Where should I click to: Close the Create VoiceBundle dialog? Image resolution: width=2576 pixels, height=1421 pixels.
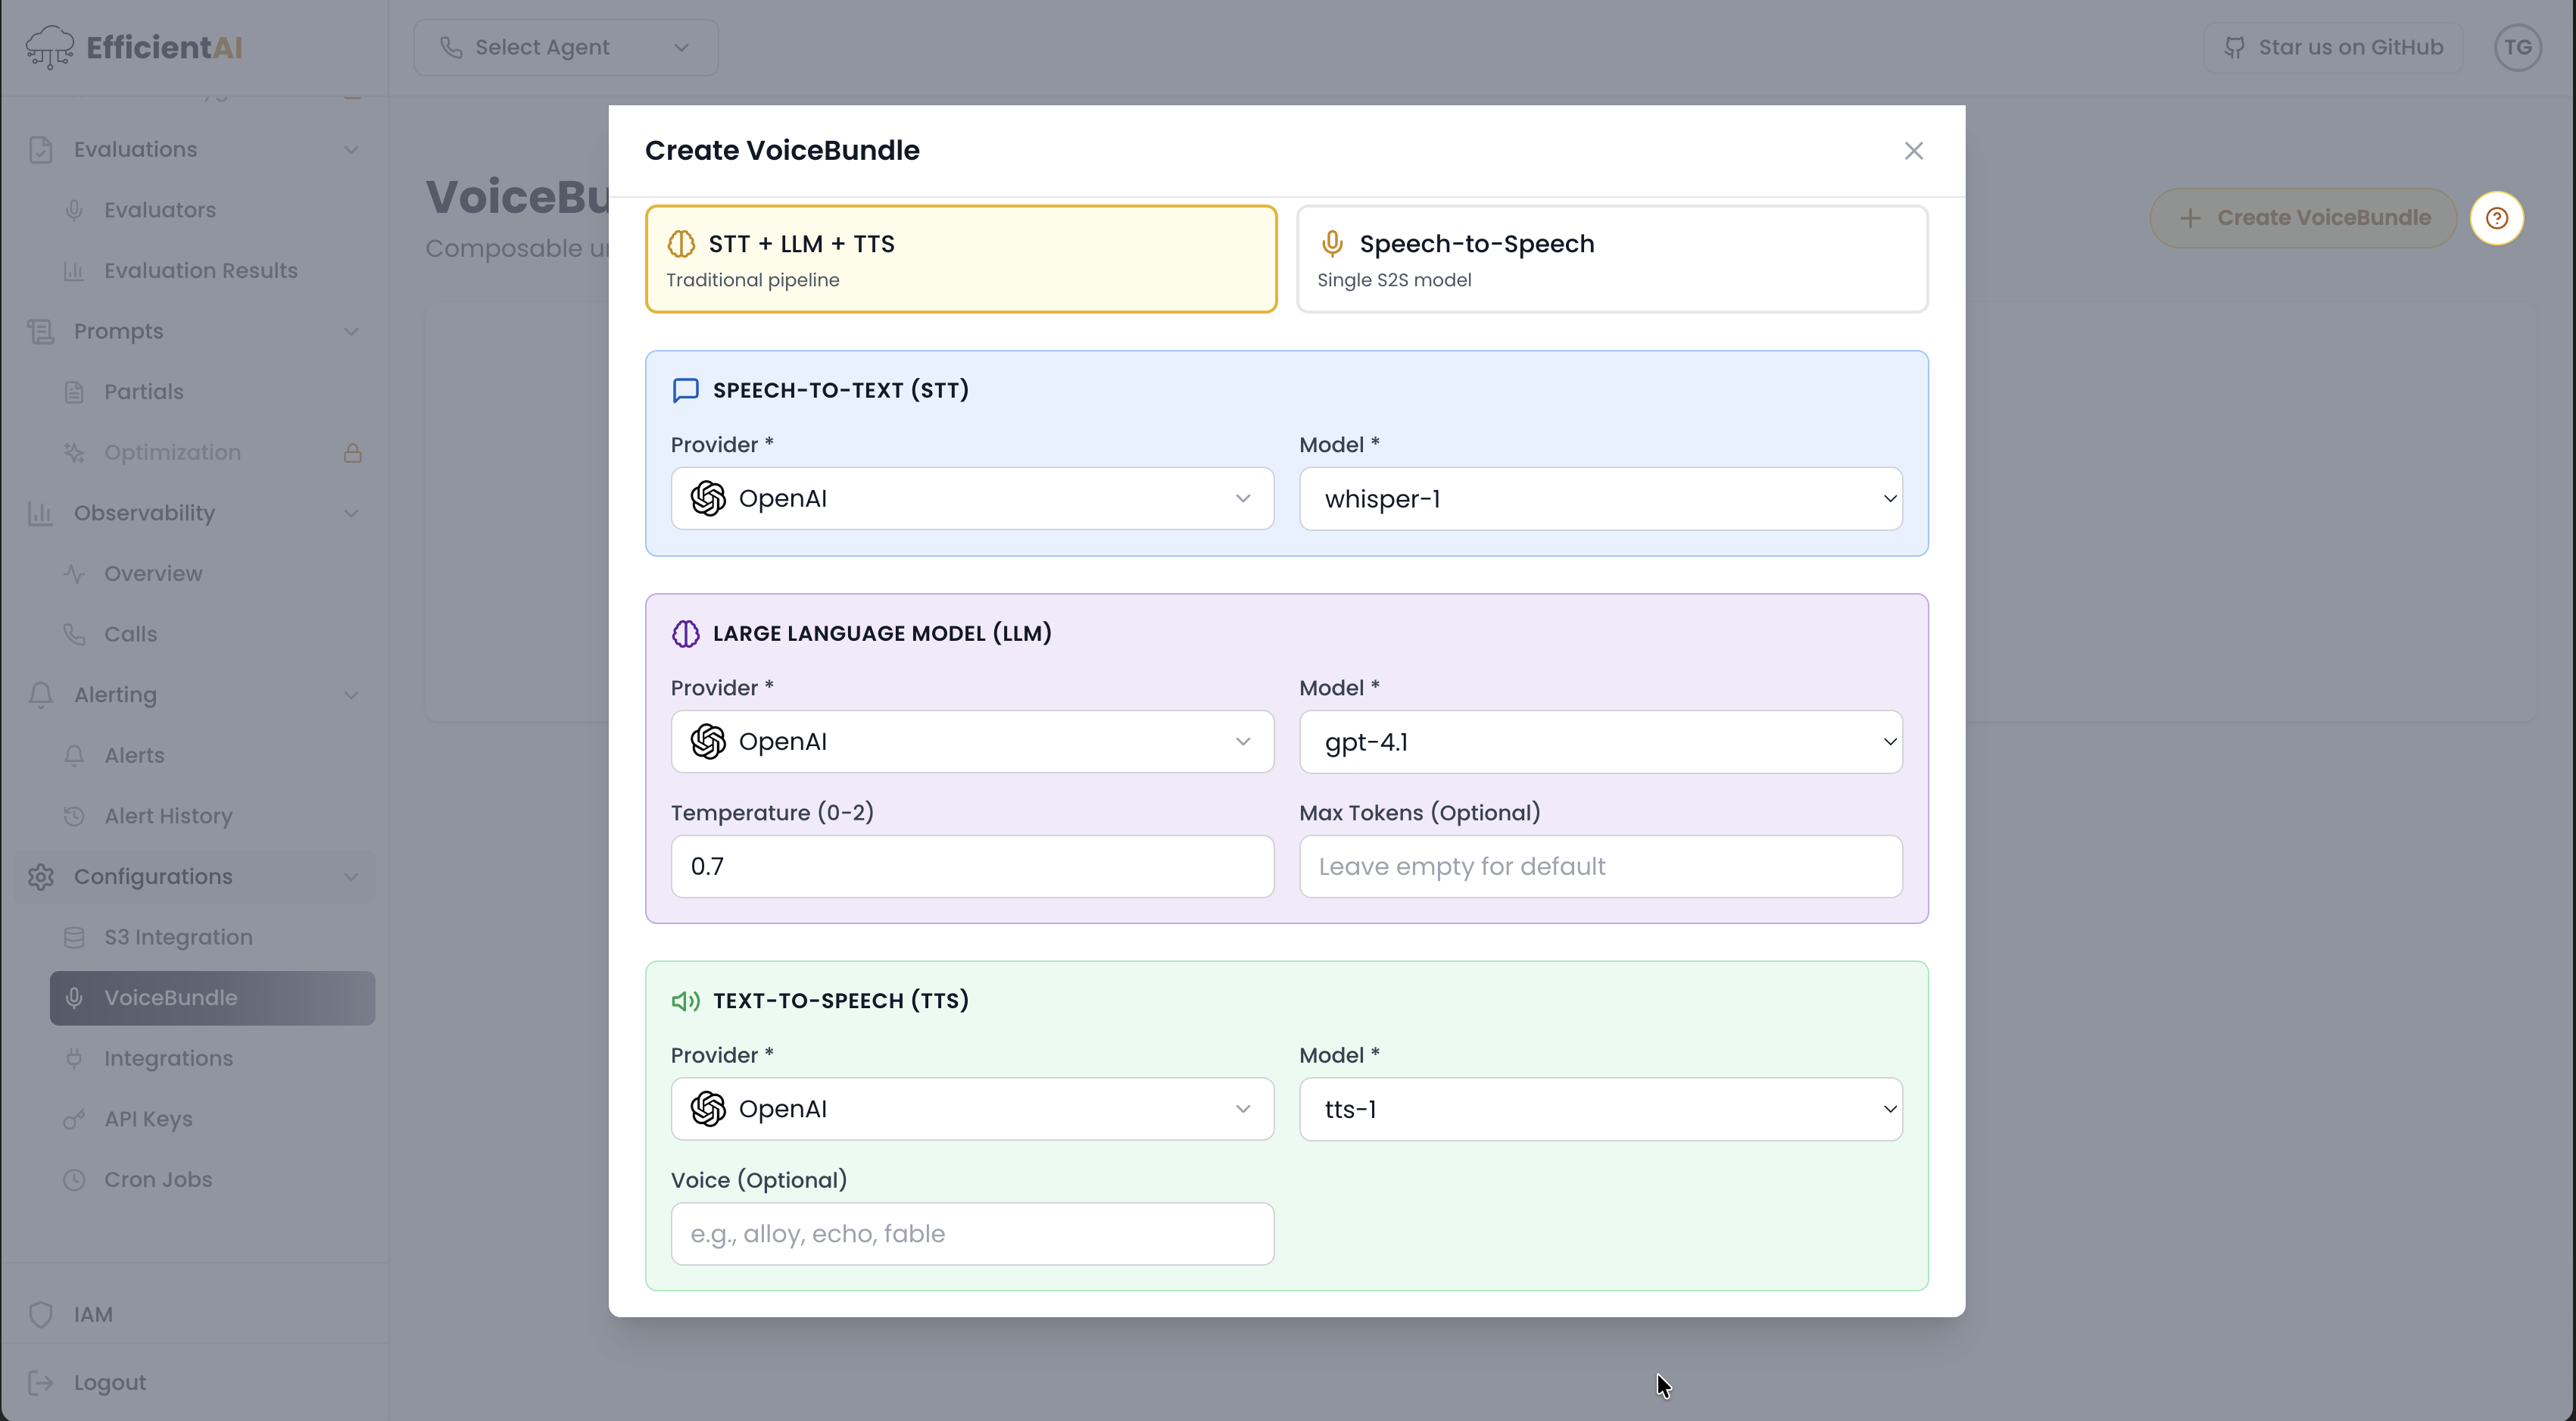click(1913, 151)
